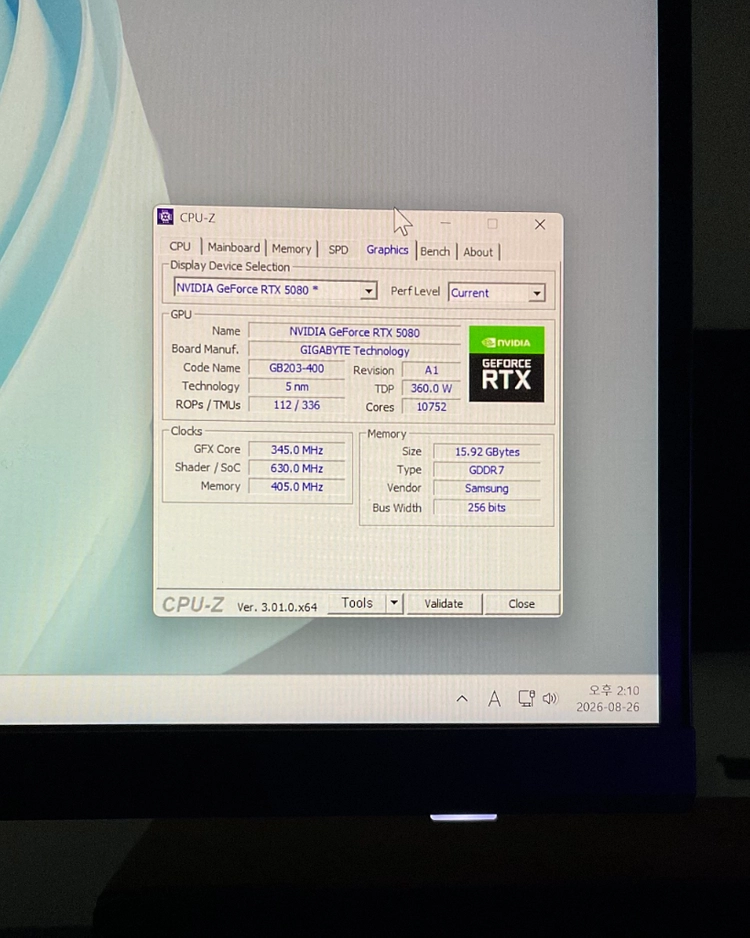Open the volume speaker tray icon

(550, 698)
